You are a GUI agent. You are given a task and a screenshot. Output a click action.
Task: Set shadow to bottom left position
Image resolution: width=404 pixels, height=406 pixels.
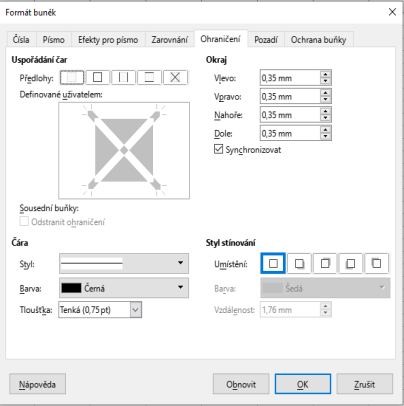click(351, 263)
